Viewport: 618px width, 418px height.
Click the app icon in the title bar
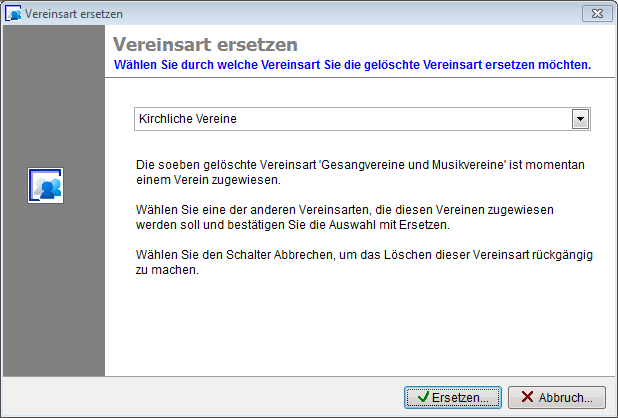point(15,13)
